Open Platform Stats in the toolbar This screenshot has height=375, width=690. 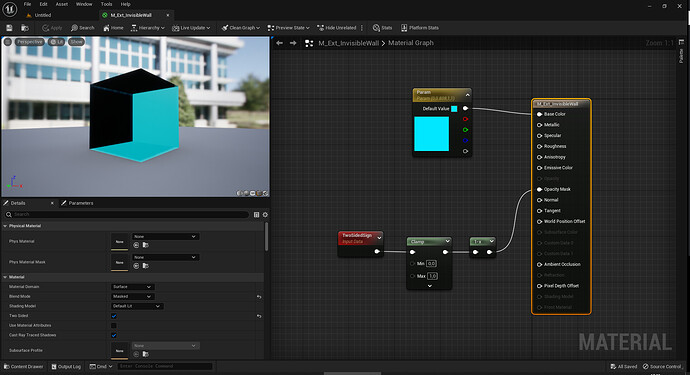[x=419, y=28]
